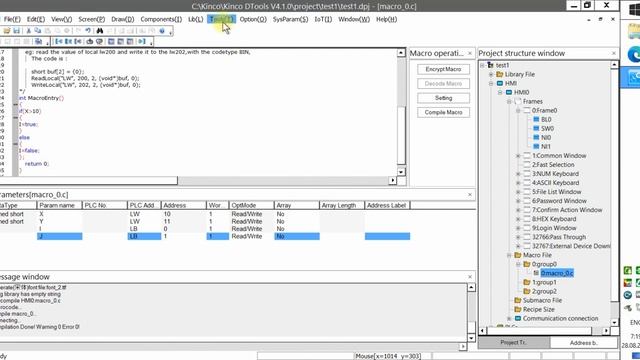Click code editor scroll-down arrow
This screenshot has width=640, height=360.
[x=401, y=172]
